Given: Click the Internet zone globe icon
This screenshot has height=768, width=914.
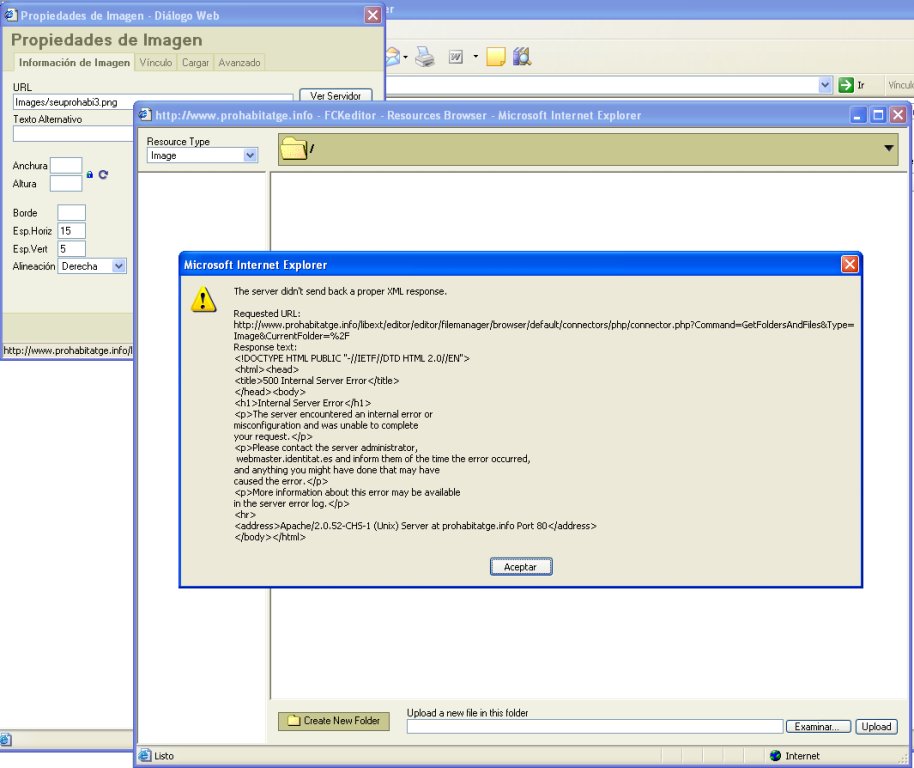Looking at the screenshot, I should click(x=775, y=756).
